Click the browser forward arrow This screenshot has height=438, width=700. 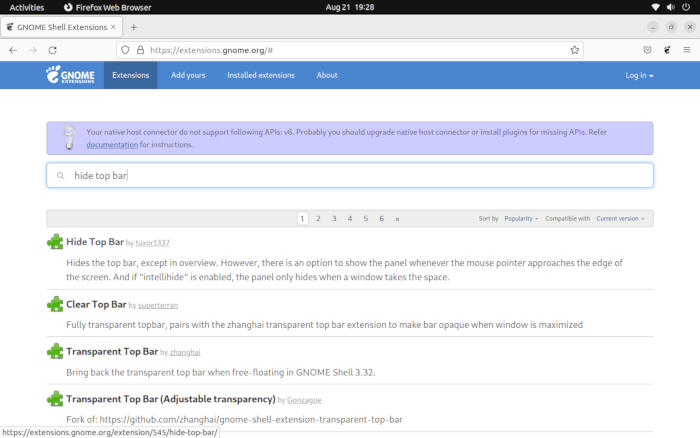[33, 50]
